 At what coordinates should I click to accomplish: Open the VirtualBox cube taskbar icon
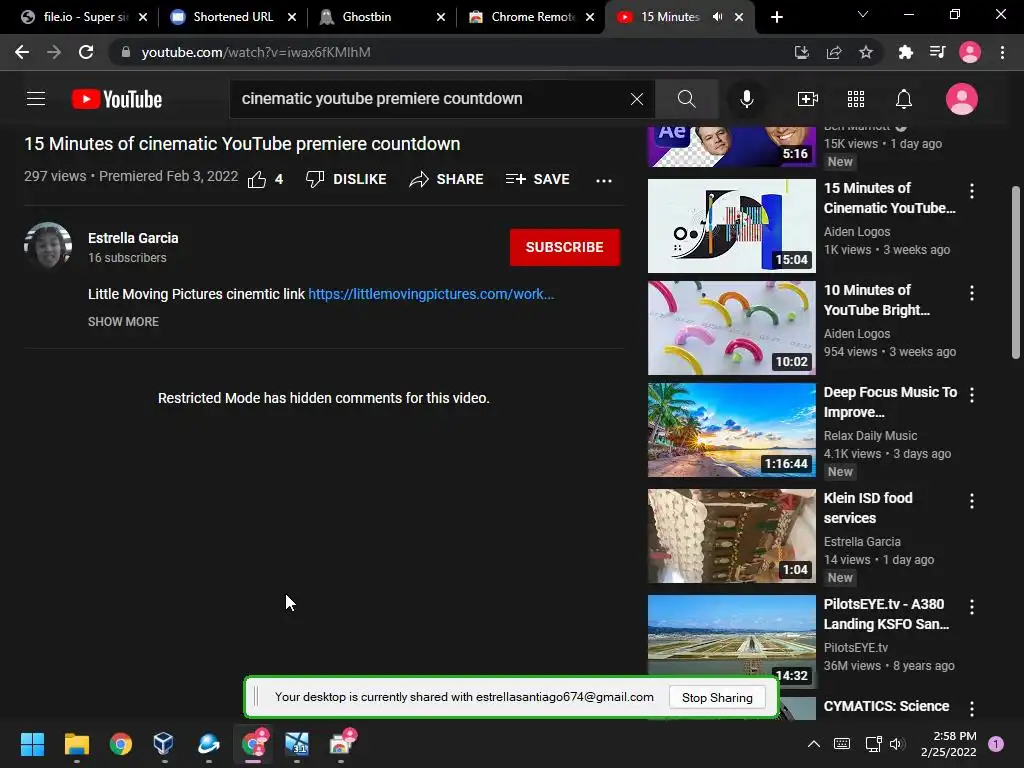coord(163,744)
